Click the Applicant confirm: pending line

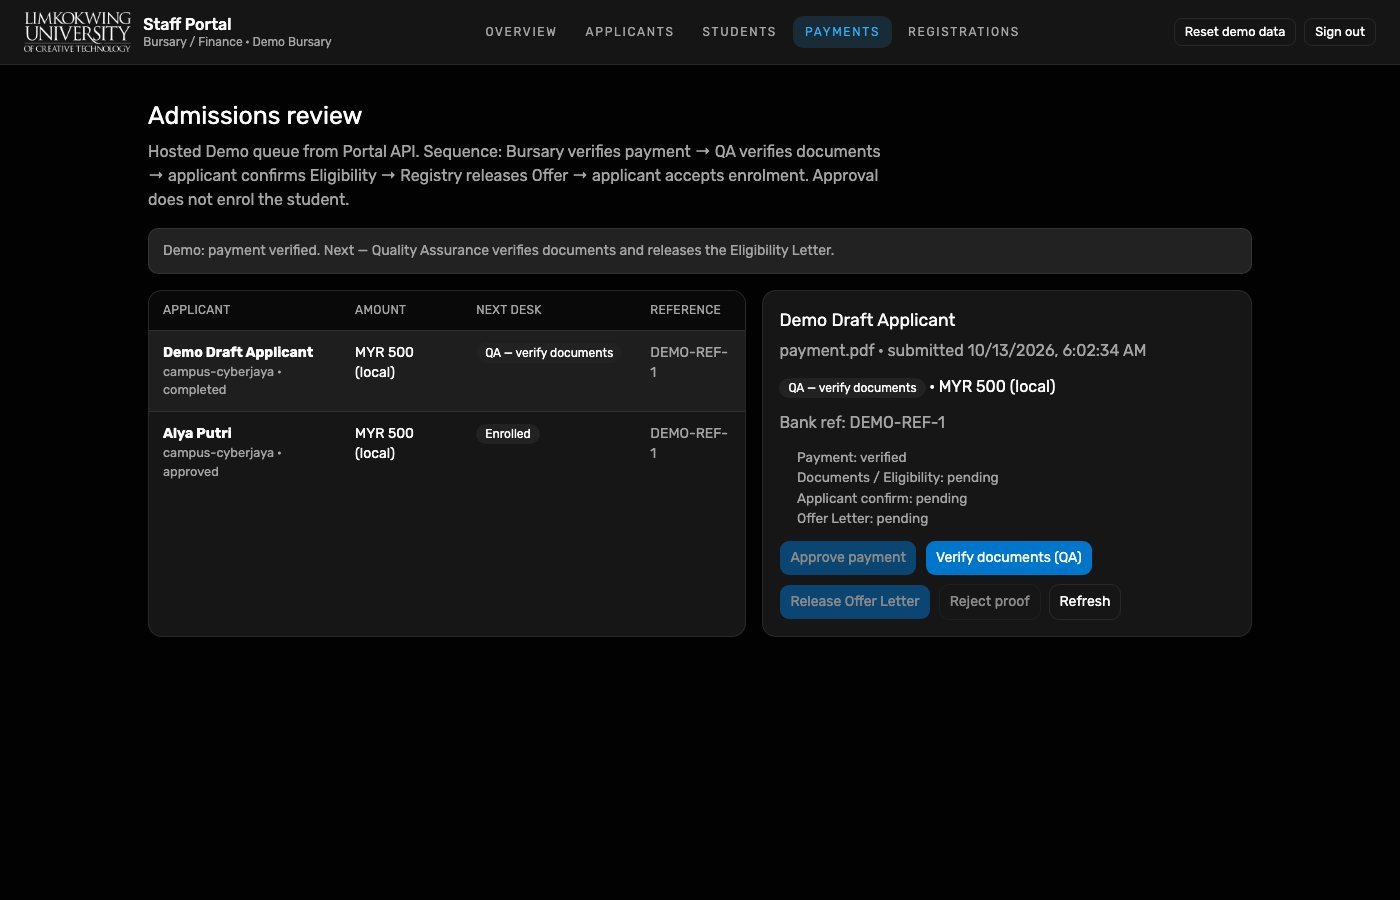coord(882,499)
